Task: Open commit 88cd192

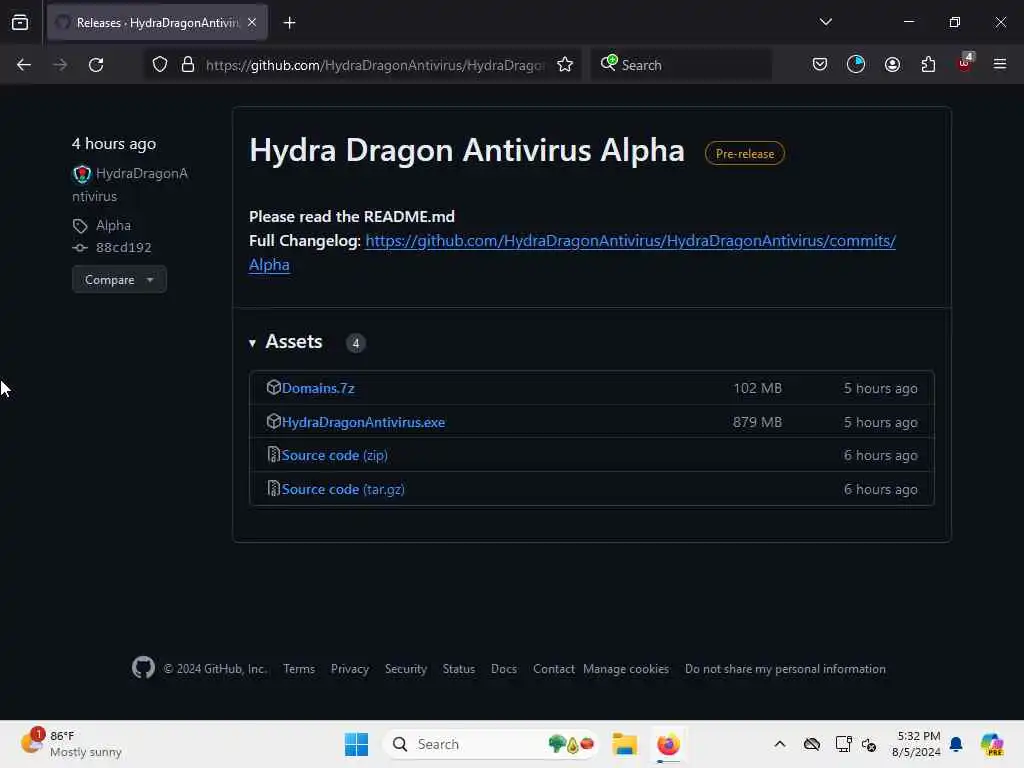Action: pyautogui.click(x=123, y=248)
